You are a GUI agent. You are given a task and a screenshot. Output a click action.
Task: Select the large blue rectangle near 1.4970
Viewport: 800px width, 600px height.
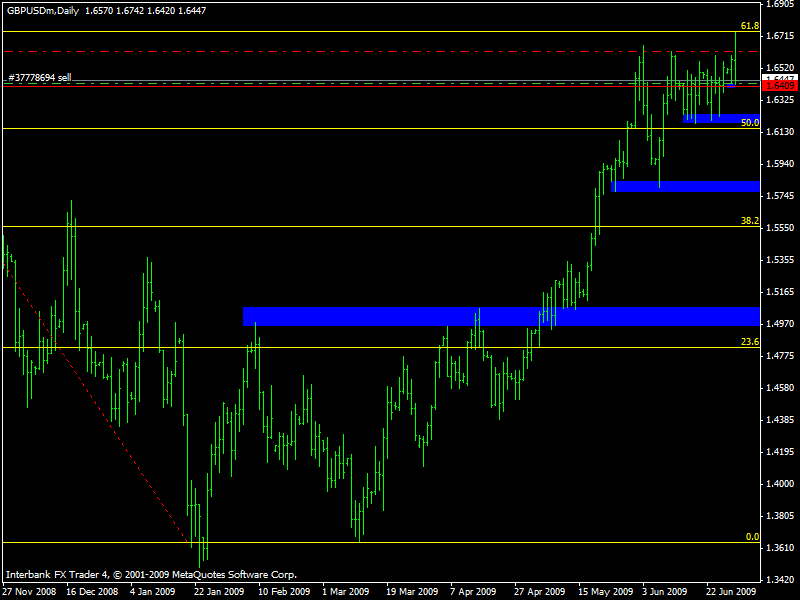coord(500,316)
